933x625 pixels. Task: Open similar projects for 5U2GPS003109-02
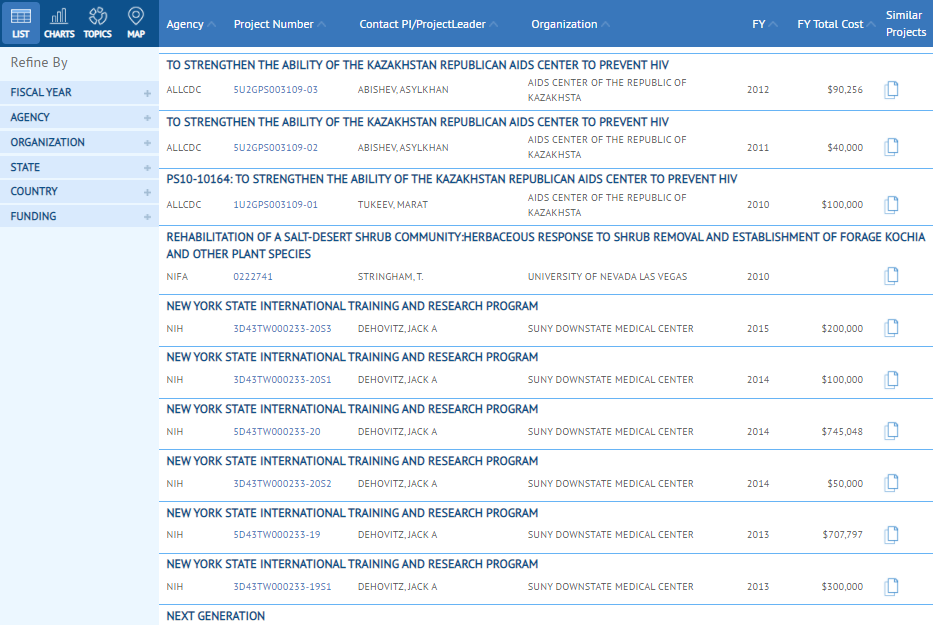coord(891,147)
